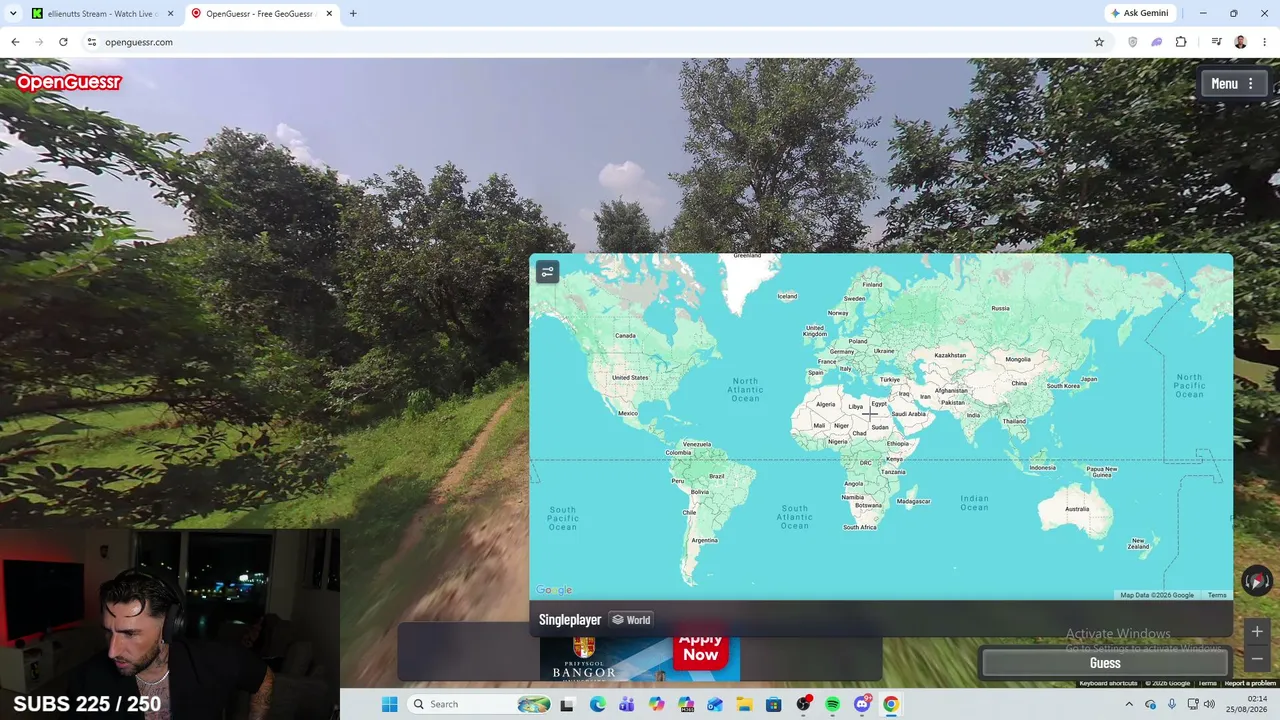Click the Guess button

point(1105,663)
